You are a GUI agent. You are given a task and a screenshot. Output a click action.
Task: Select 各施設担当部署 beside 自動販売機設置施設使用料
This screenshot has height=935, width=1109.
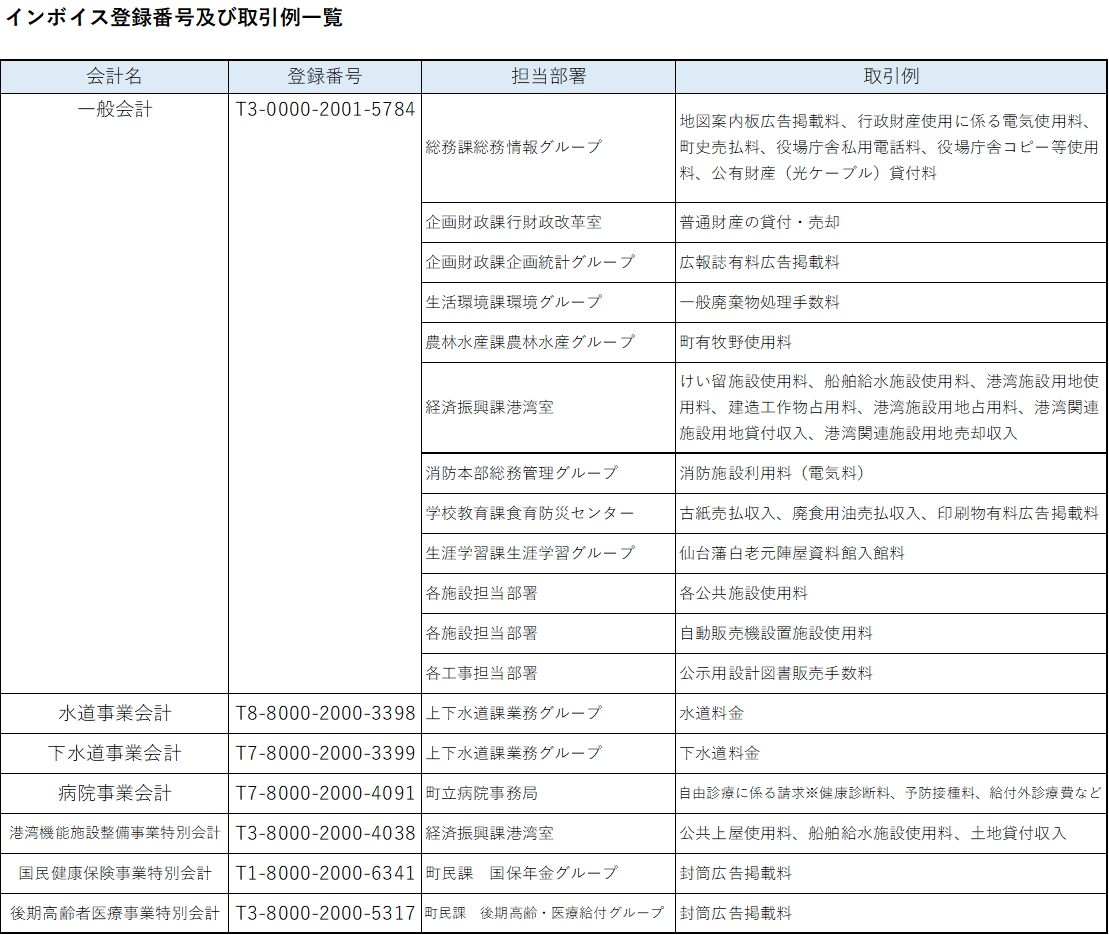tap(548, 633)
